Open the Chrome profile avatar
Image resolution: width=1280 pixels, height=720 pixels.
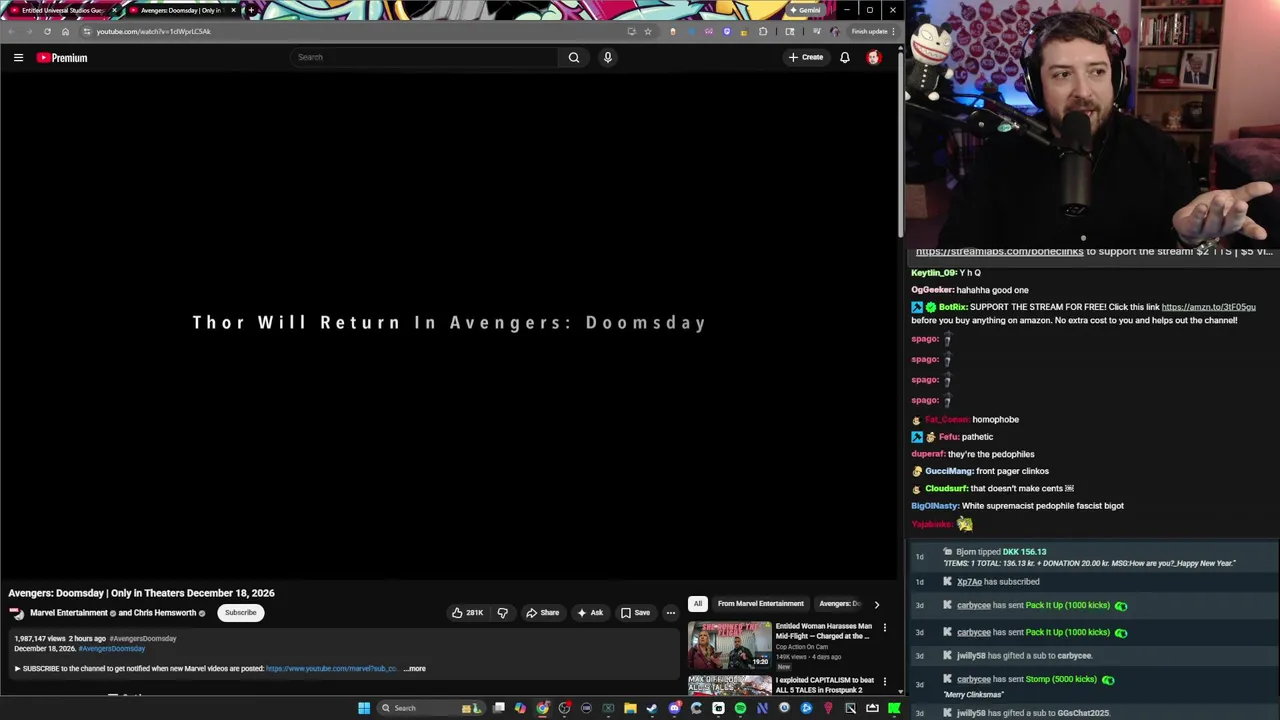point(835,31)
